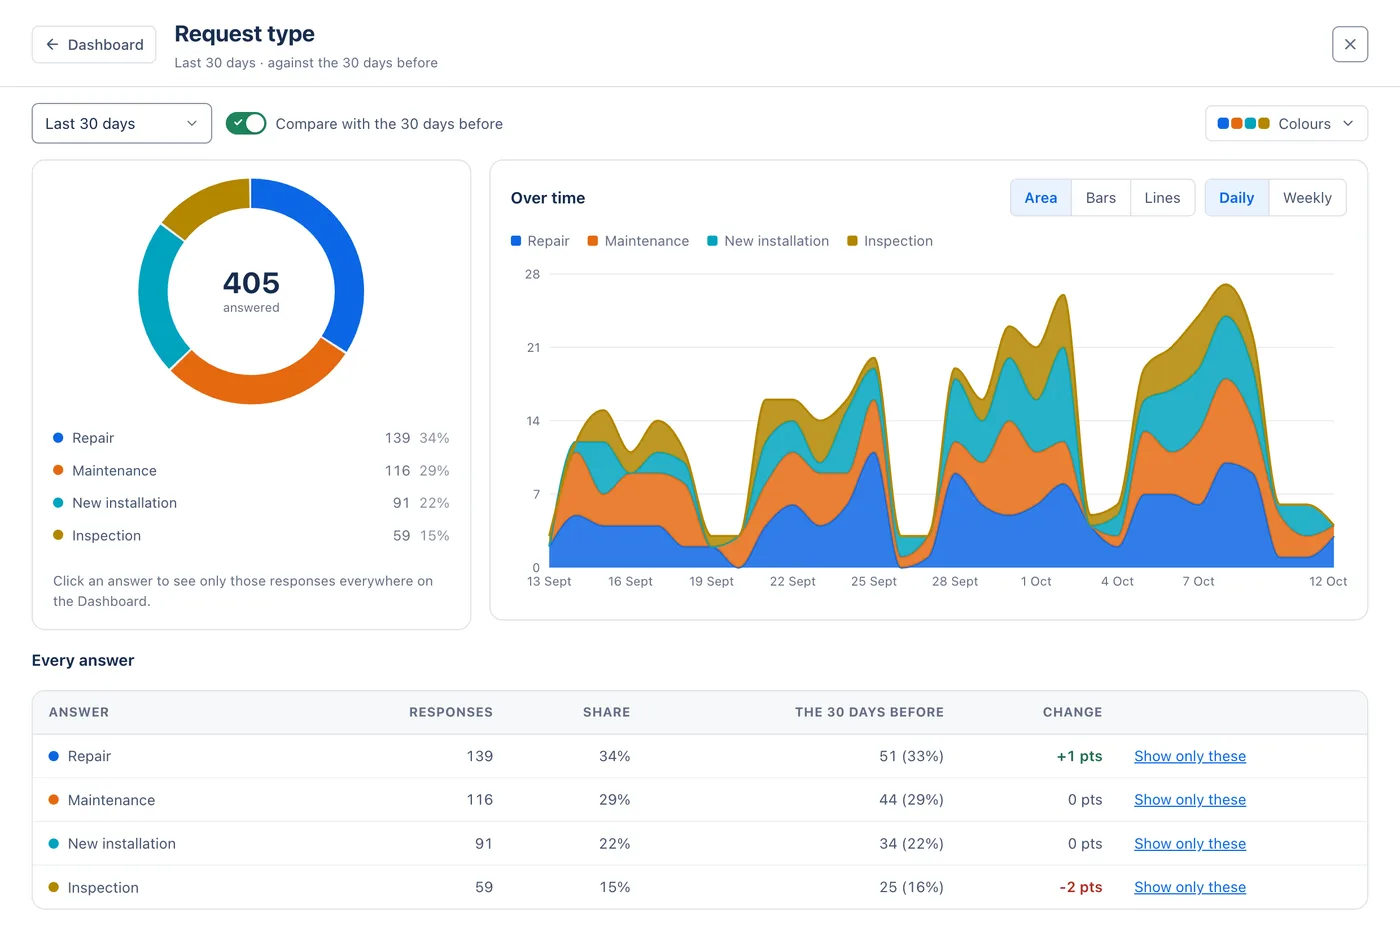Click the RESPONSES column header
1400x942 pixels.
451,712
